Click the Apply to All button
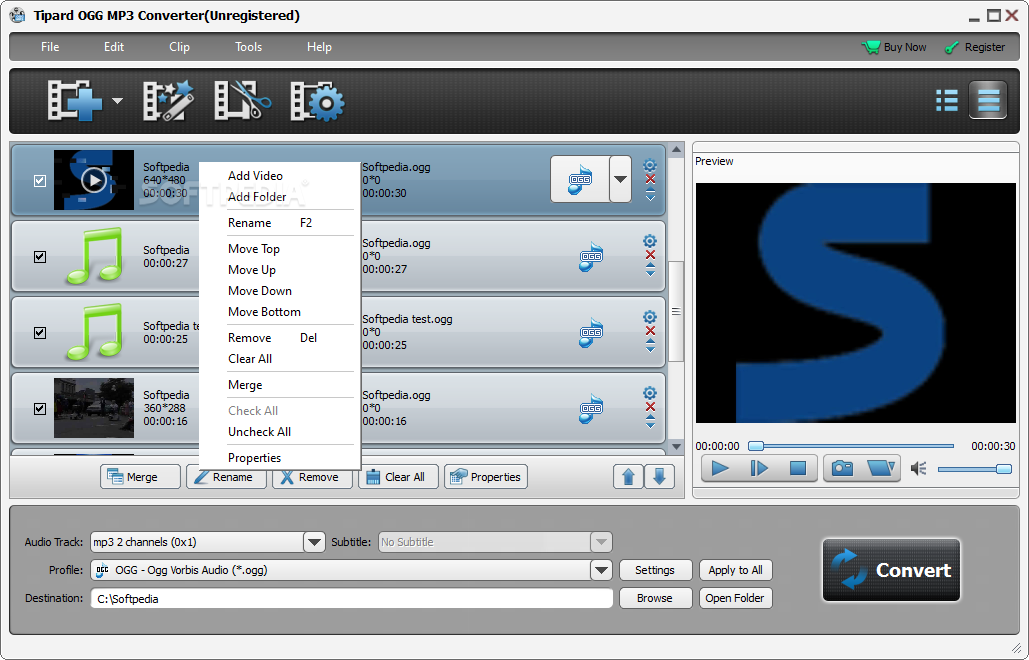 point(735,570)
